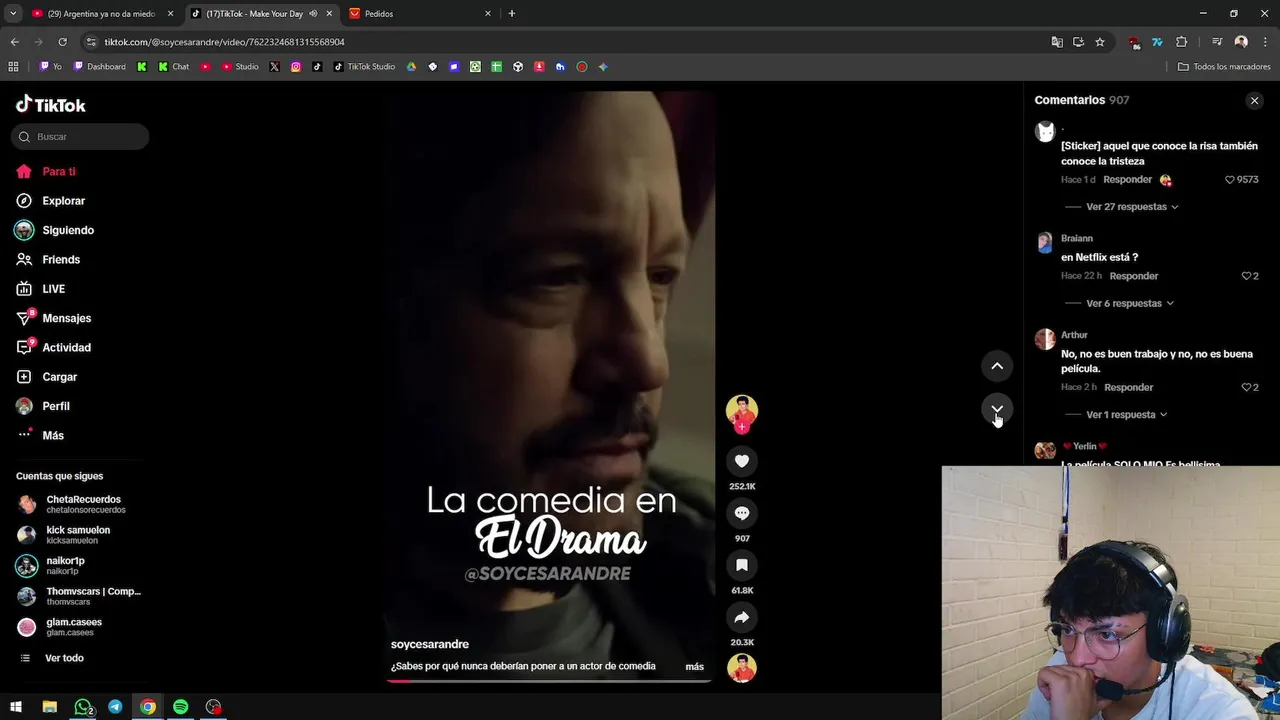Like the comment with 9573 likes
This screenshot has height=720, width=1280.
1230,180
